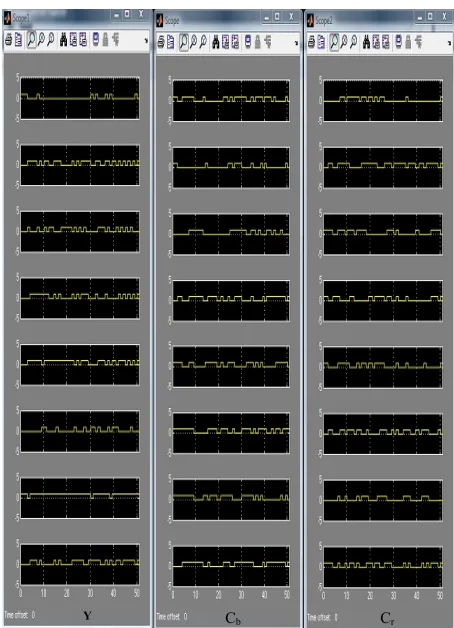Click the seventh plot axes in Scope2
Image resolution: width=454 pixels, height=628 pixels.
tap(383, 500)
